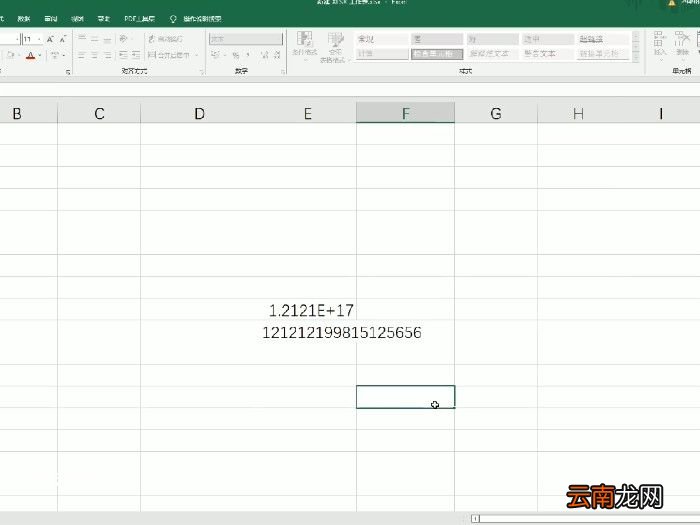This screenshot has height=525, width=700.
Task: Expand the font color dropdown arrow
Action: tap(40, 55)
